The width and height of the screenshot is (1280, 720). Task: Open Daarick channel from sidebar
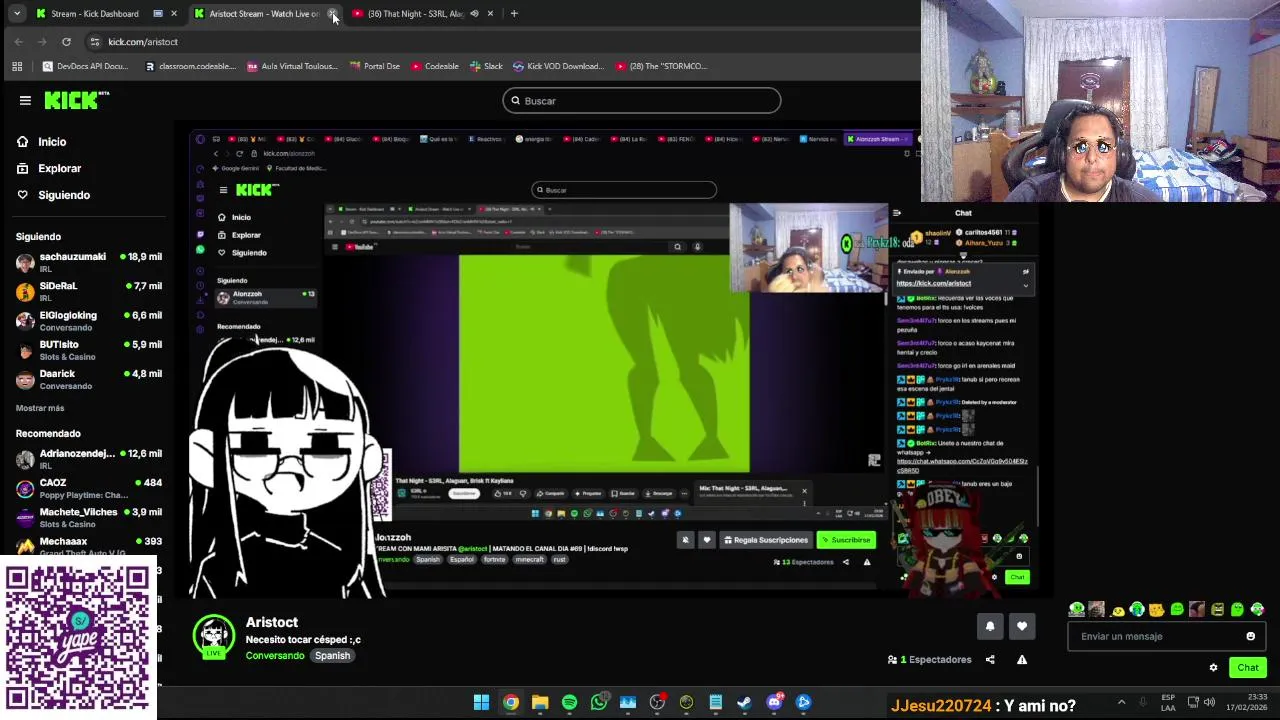click(88, 379)
